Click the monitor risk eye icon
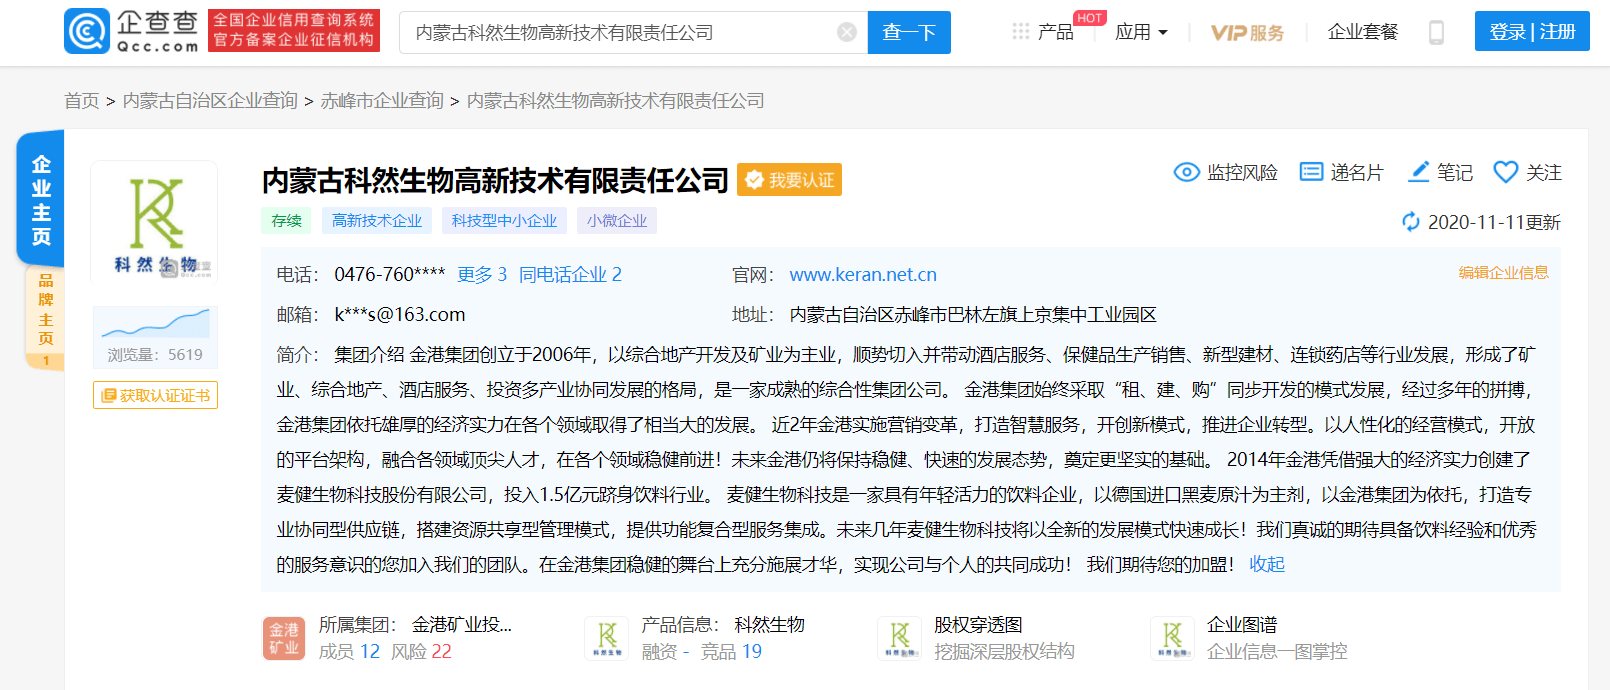The width and height of the screenshot is (1610, 690). (x=1186, y=172)
